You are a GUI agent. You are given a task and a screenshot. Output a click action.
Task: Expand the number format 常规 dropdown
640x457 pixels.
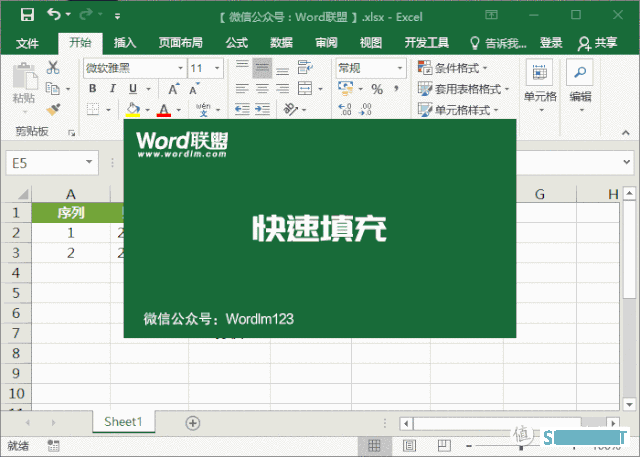pos(405,68)
